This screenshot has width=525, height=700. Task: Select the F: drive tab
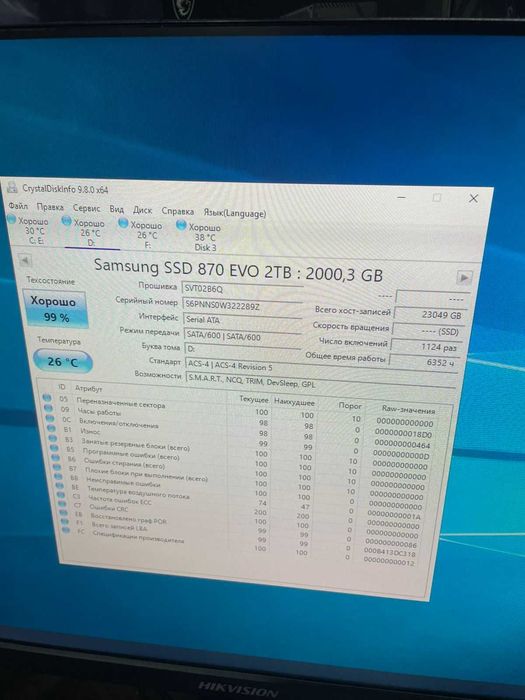[142, 235]
